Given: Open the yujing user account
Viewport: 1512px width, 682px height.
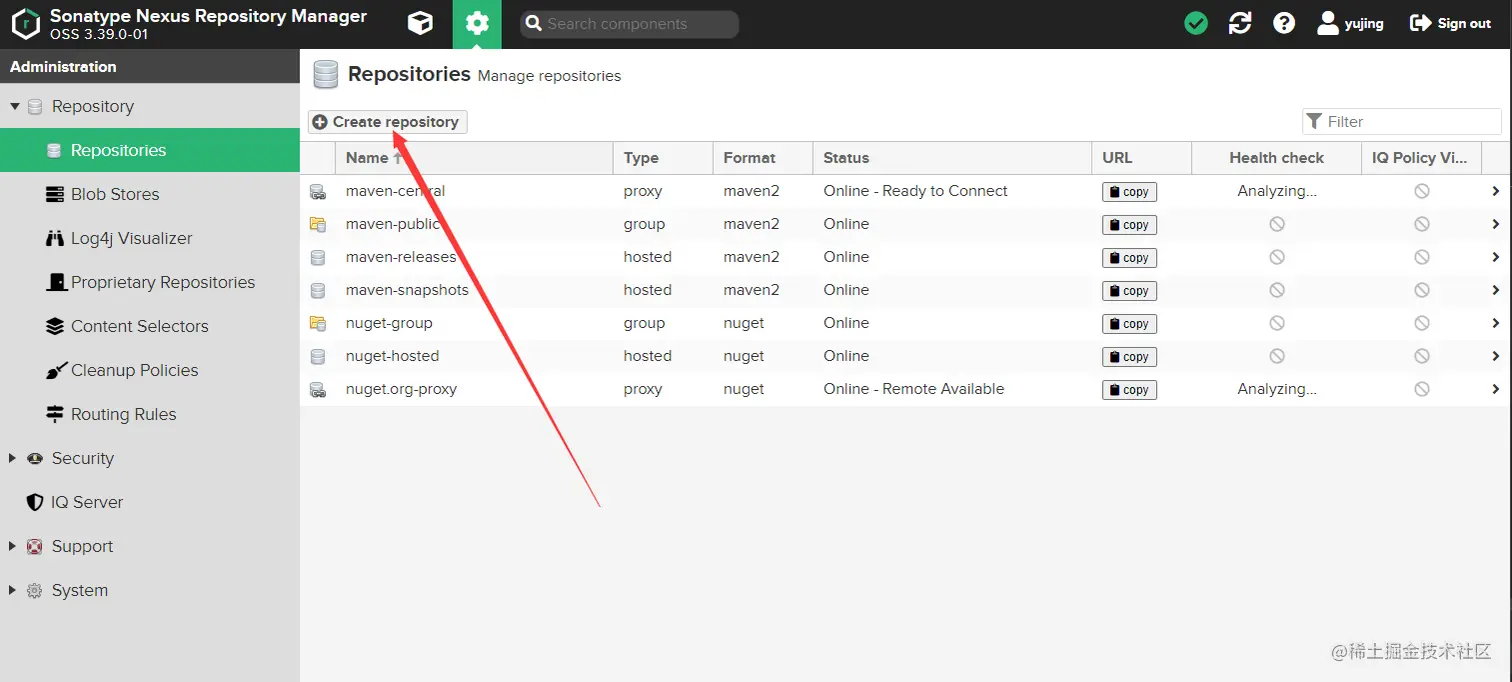Looking at the screenshot, I should point(1350,23).
